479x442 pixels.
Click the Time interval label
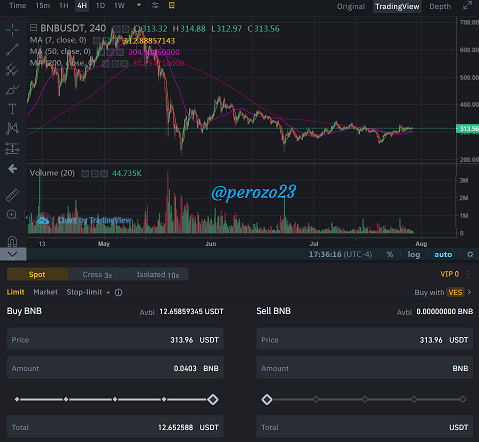point(18,6)
